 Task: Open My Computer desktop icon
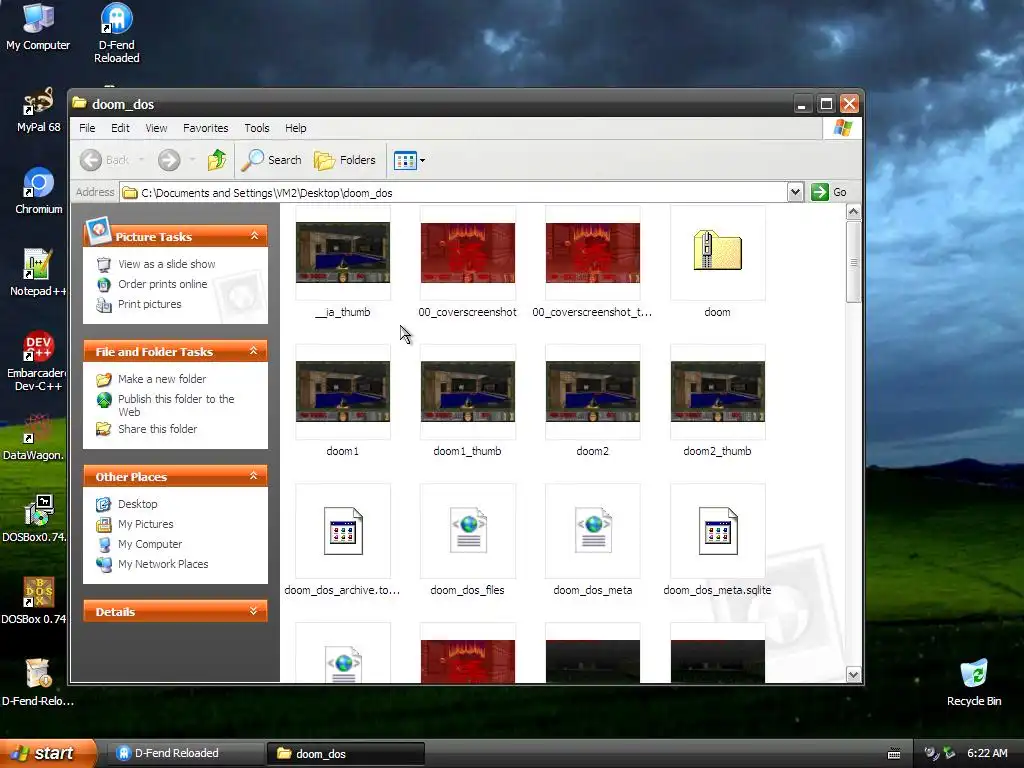click(x=38, y=26)
